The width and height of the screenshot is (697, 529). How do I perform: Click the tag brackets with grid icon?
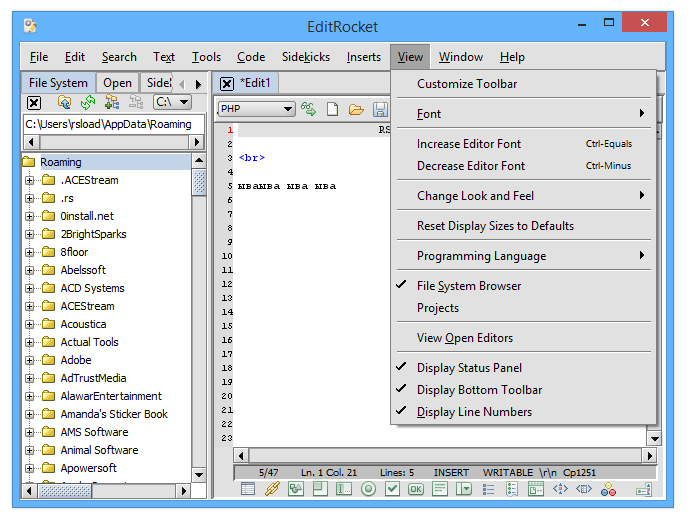(x=584, y=489)
